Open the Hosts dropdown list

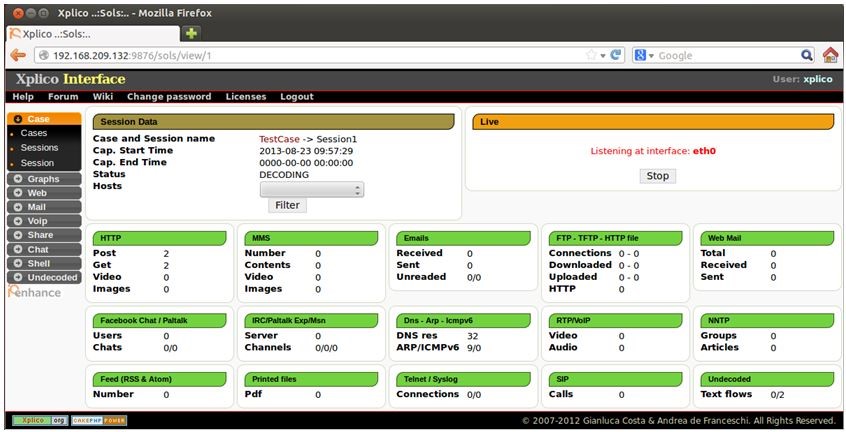coord(311,190)
